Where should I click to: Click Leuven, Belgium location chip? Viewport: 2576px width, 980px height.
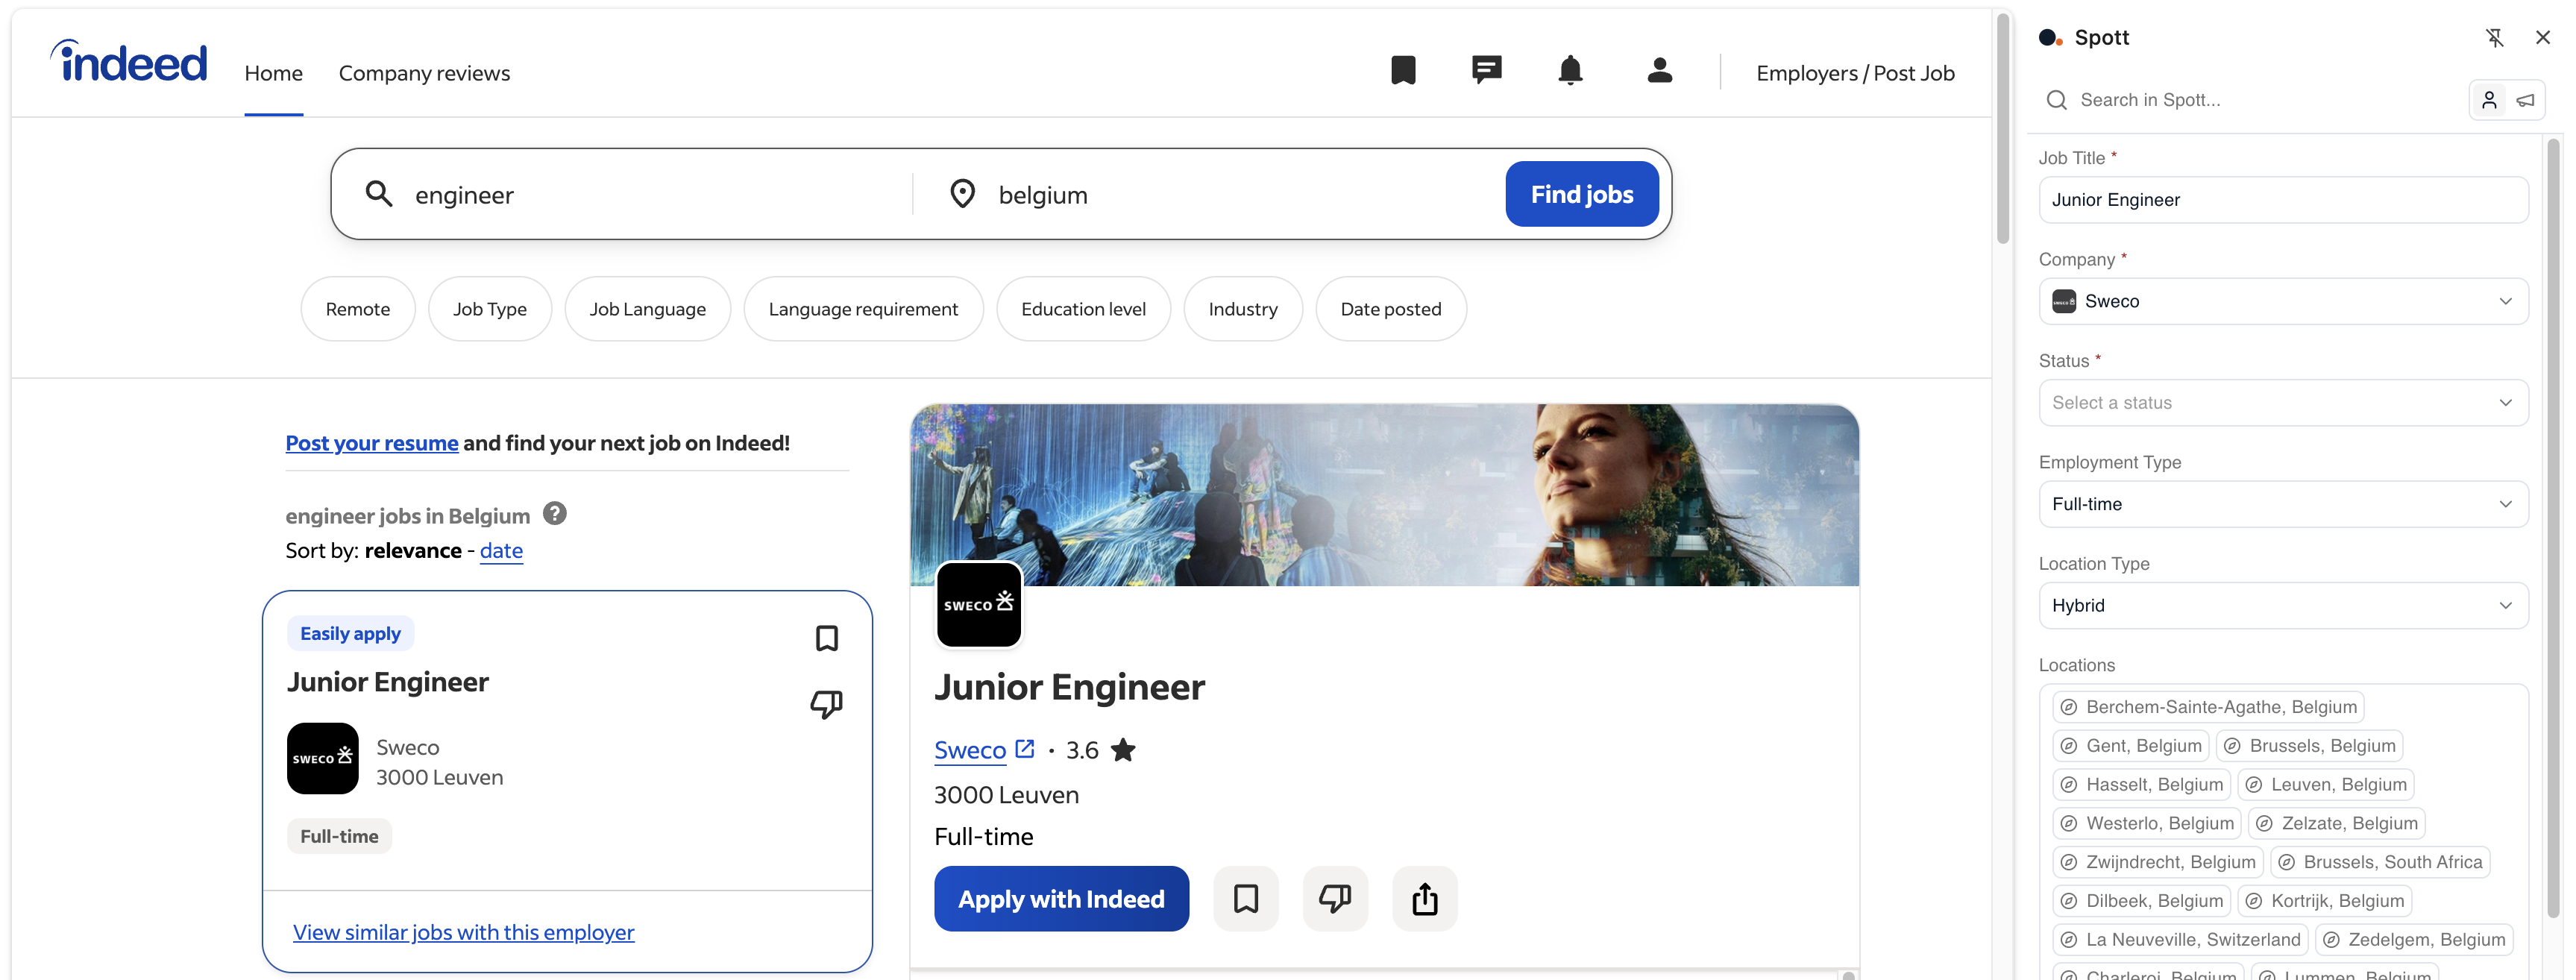[x=2326, y=785]
